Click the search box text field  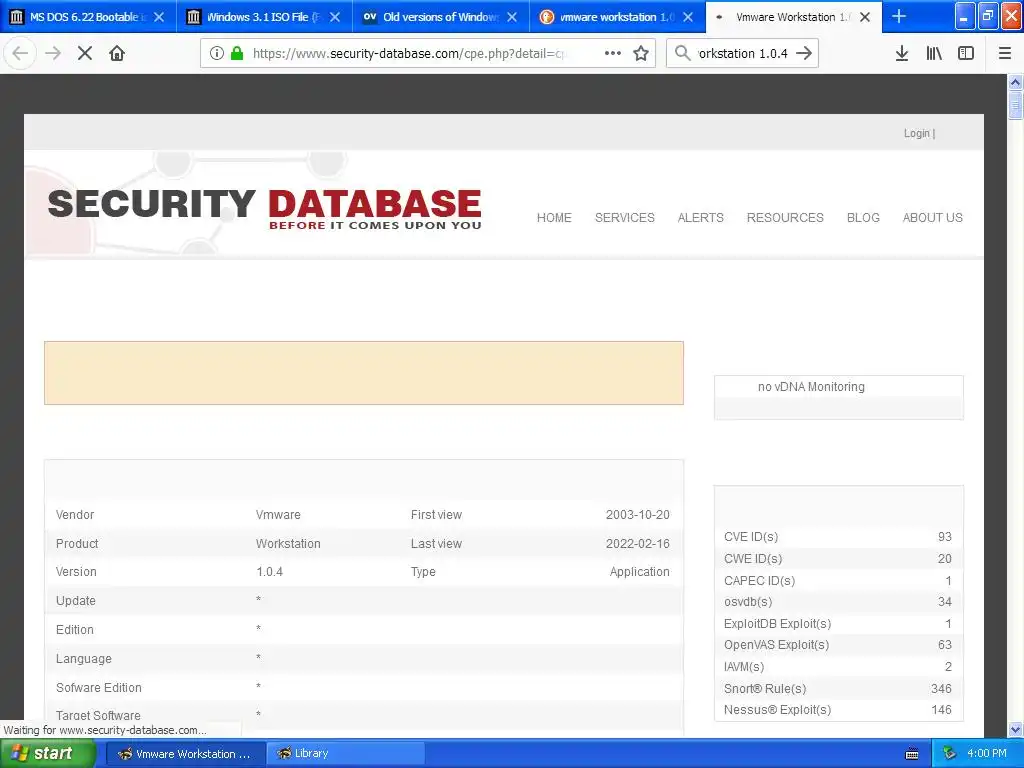pyautogui.click(x=742, y=53)
